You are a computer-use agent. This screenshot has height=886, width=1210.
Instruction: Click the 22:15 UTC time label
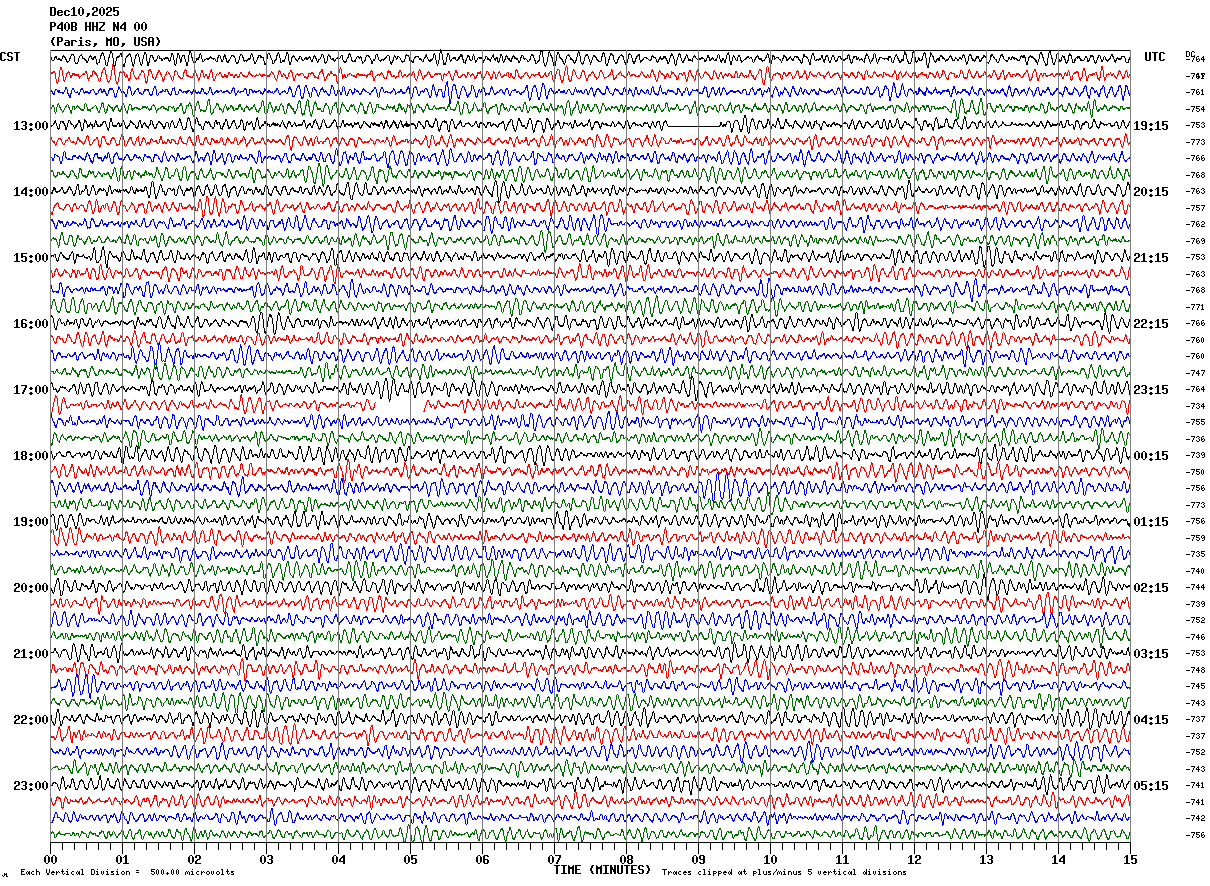tap(1151, 324)
